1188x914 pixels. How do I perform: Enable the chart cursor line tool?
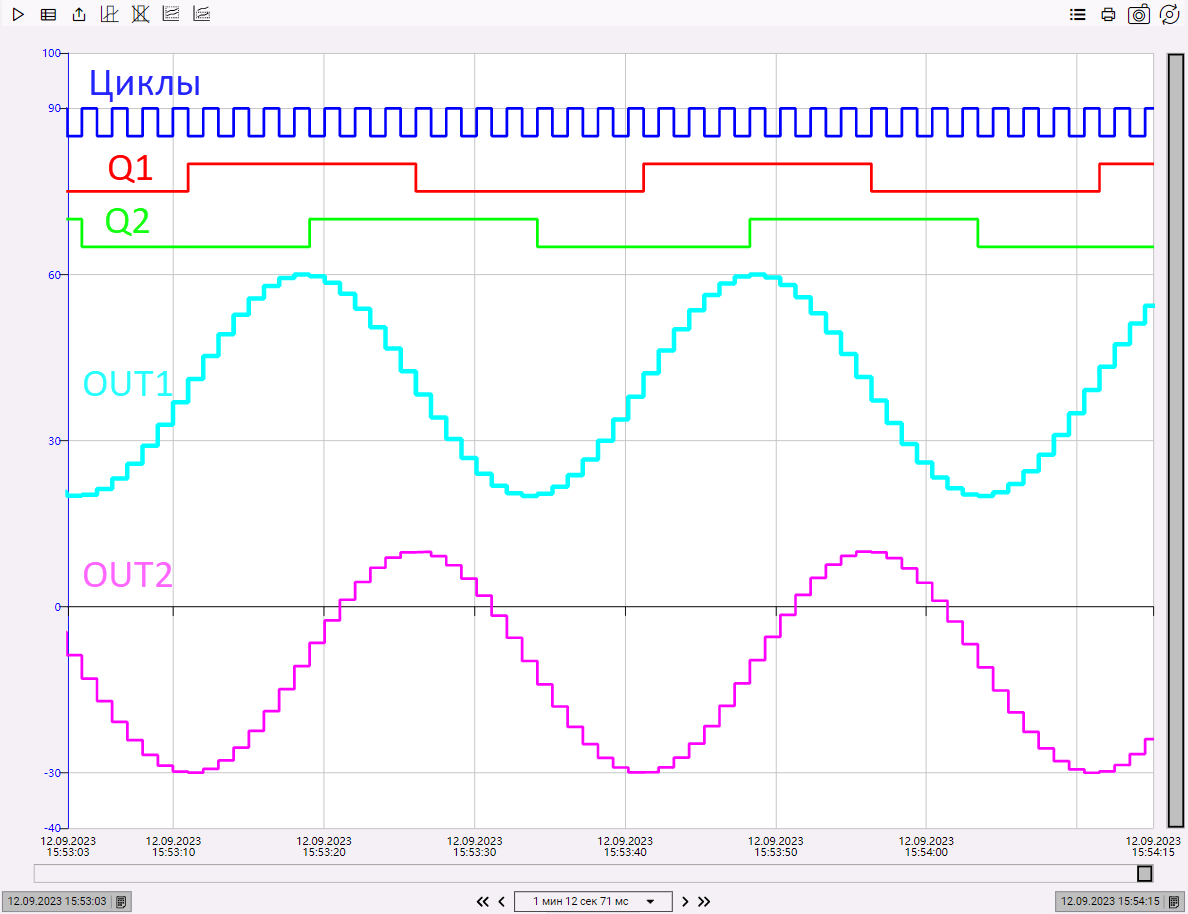click(110, 15)
